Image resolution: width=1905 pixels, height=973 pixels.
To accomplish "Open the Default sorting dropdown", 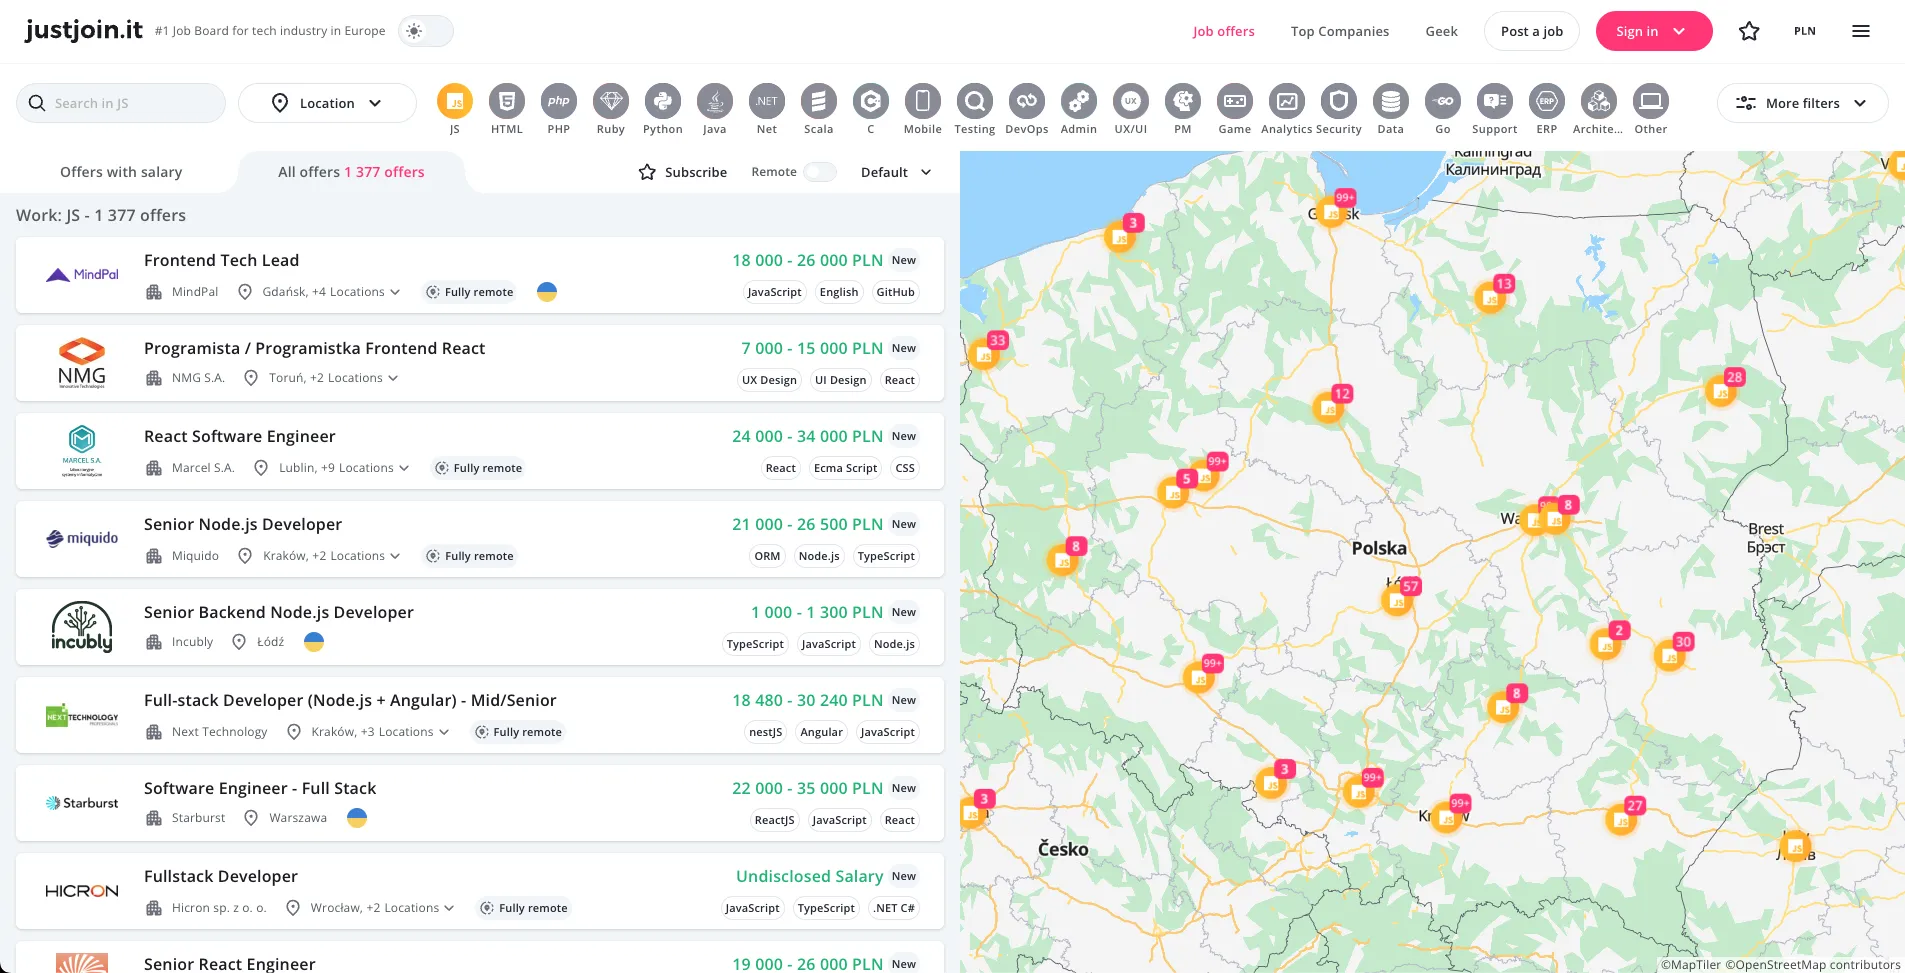I will 896,172.
